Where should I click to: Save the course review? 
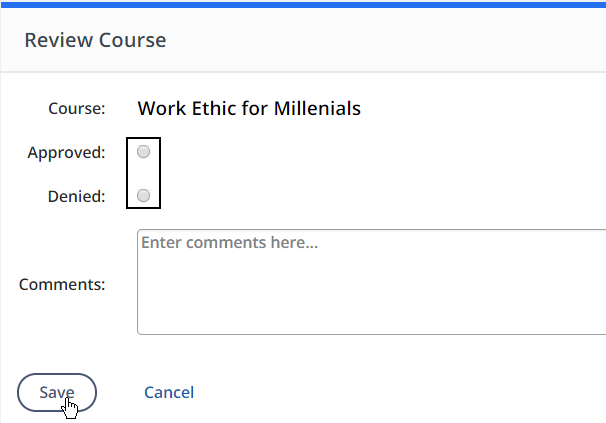57,392
